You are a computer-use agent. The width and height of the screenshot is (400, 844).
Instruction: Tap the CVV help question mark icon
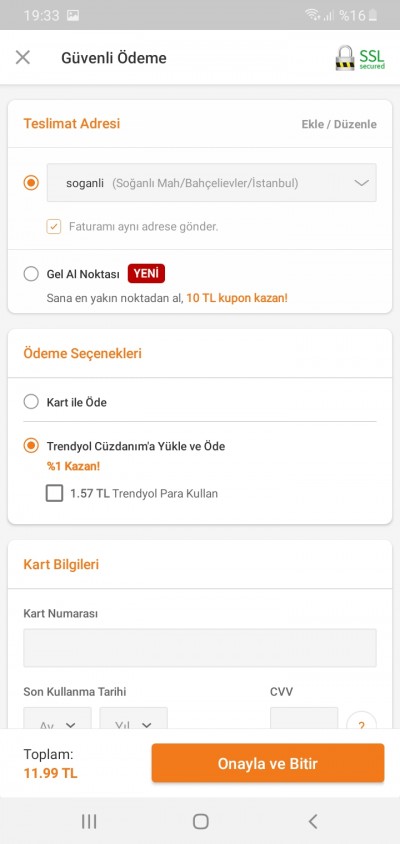point(361,720)
